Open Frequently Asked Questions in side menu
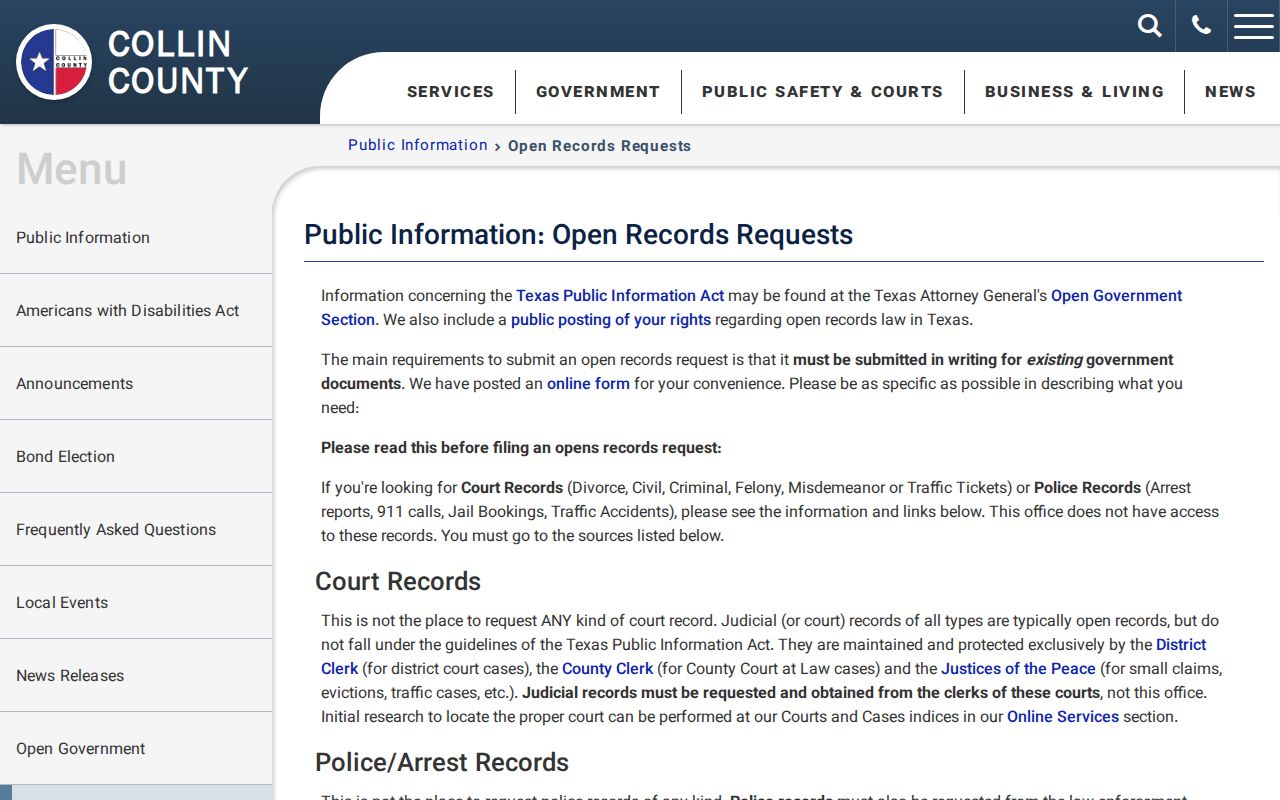 coord(136,530)
